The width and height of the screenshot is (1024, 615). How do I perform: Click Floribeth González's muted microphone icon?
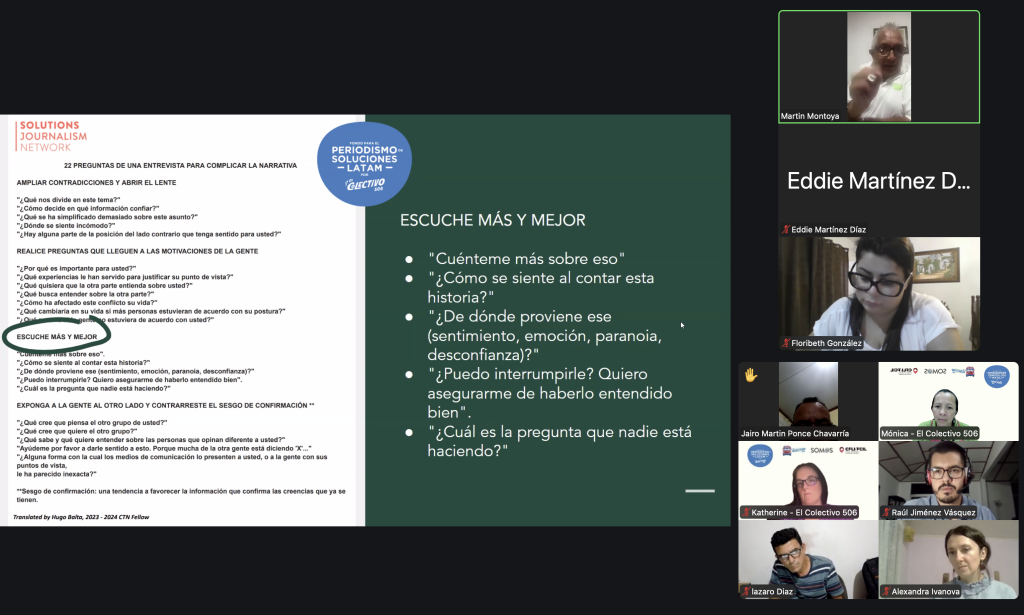coord(785,343)
